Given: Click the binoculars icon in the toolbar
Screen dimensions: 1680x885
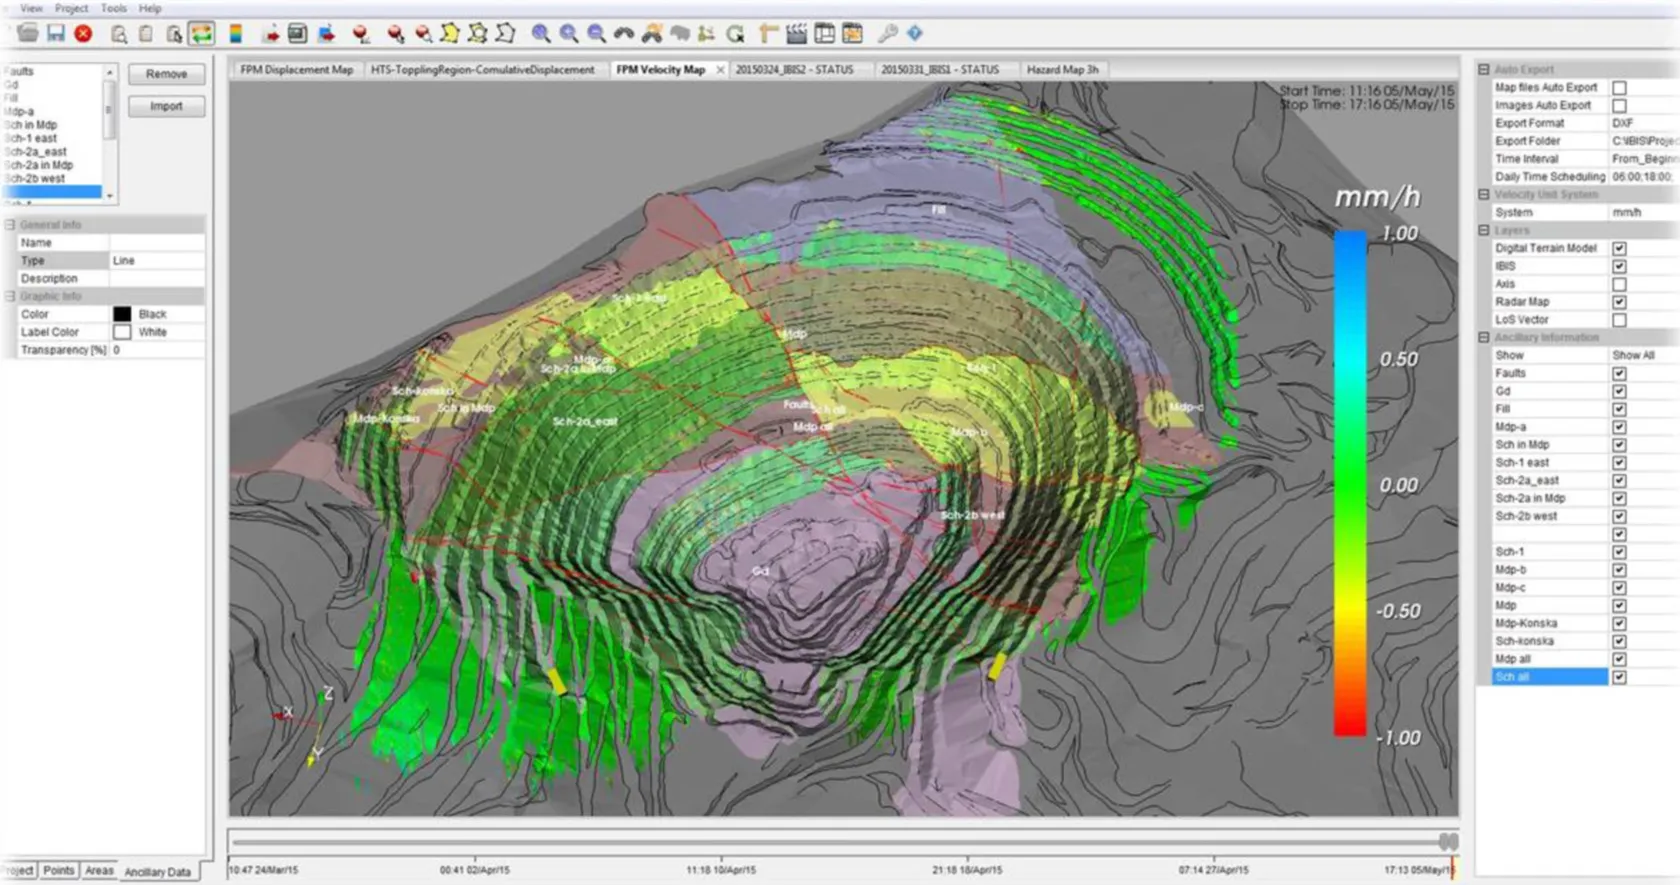Looking at the screenshot, I should pyautogui.click(x=624, y=34).
